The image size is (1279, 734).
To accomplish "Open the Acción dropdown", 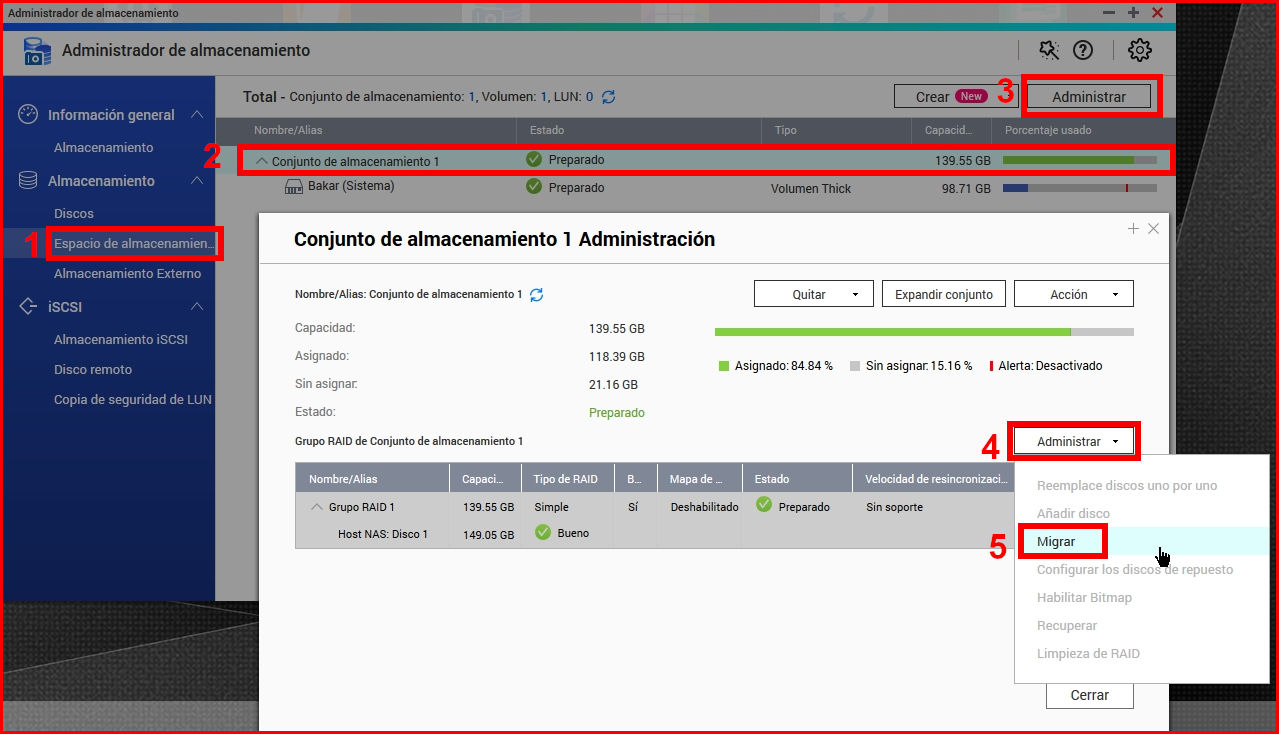I will 1073,294.
